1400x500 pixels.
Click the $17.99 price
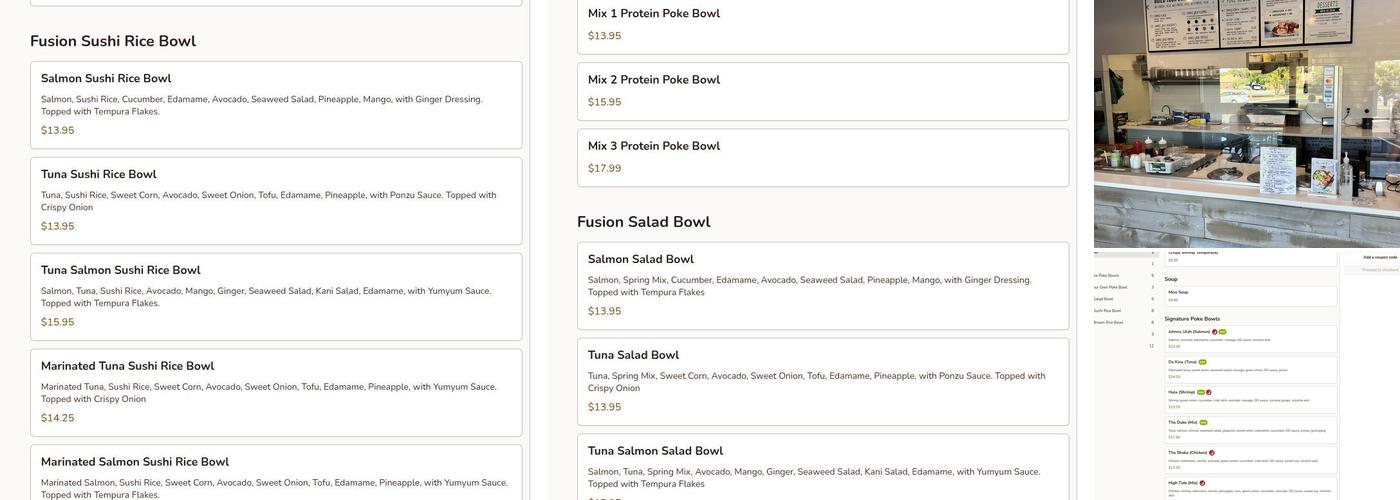(x=604, y=169)
